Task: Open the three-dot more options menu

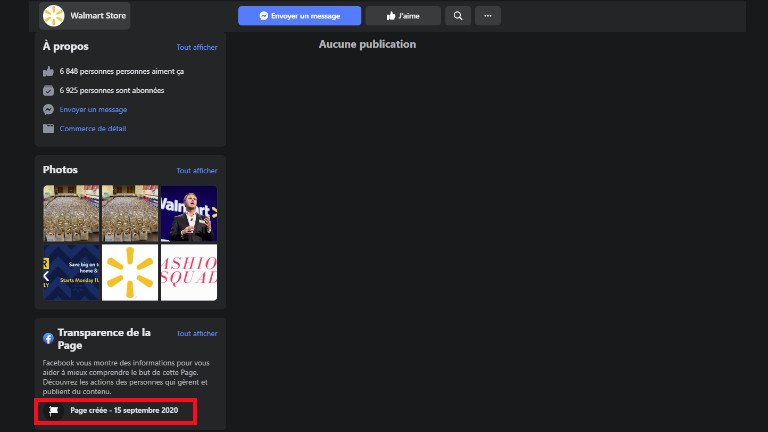Action: pyautogui.click(x=488, y=16)
